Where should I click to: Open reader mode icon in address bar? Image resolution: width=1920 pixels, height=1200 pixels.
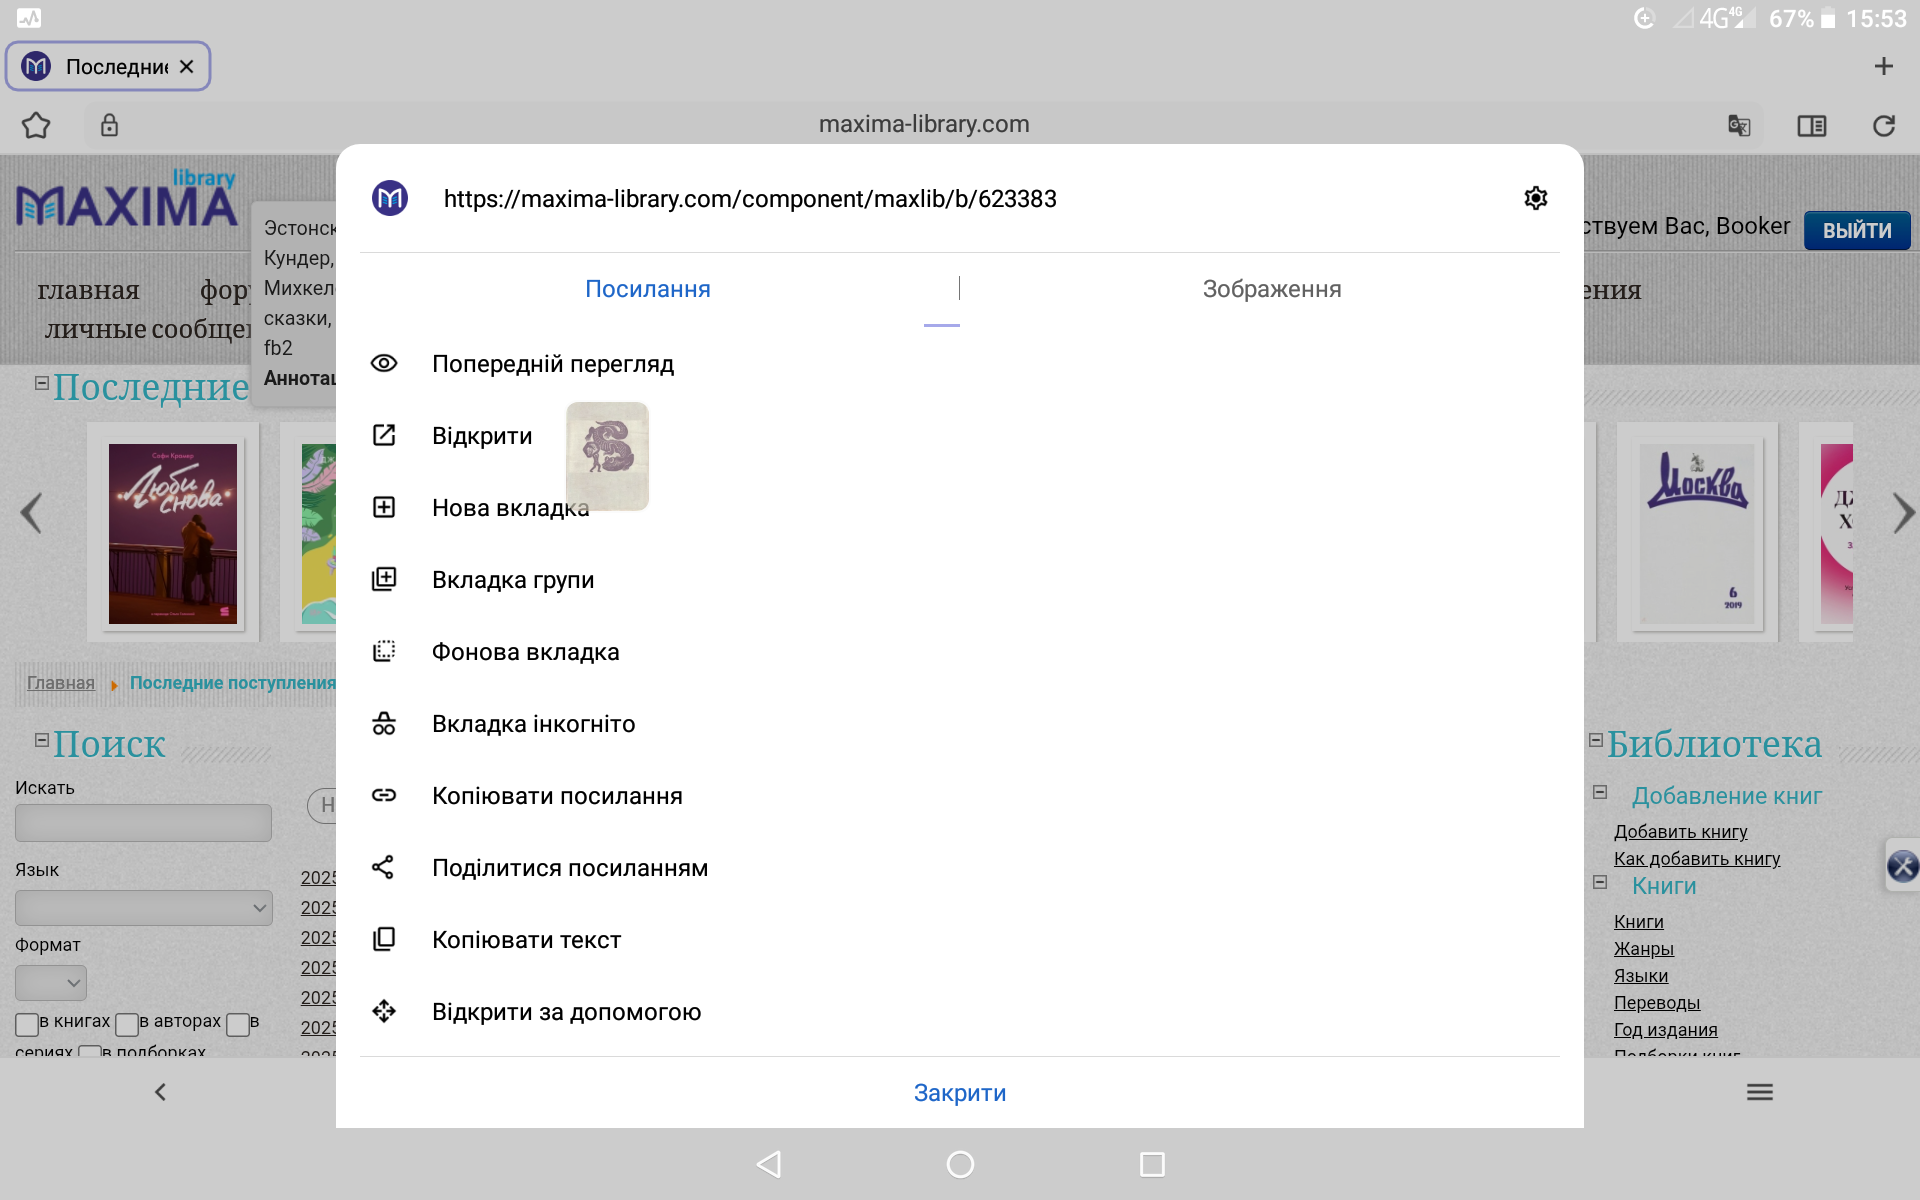tap(1811, 125)
